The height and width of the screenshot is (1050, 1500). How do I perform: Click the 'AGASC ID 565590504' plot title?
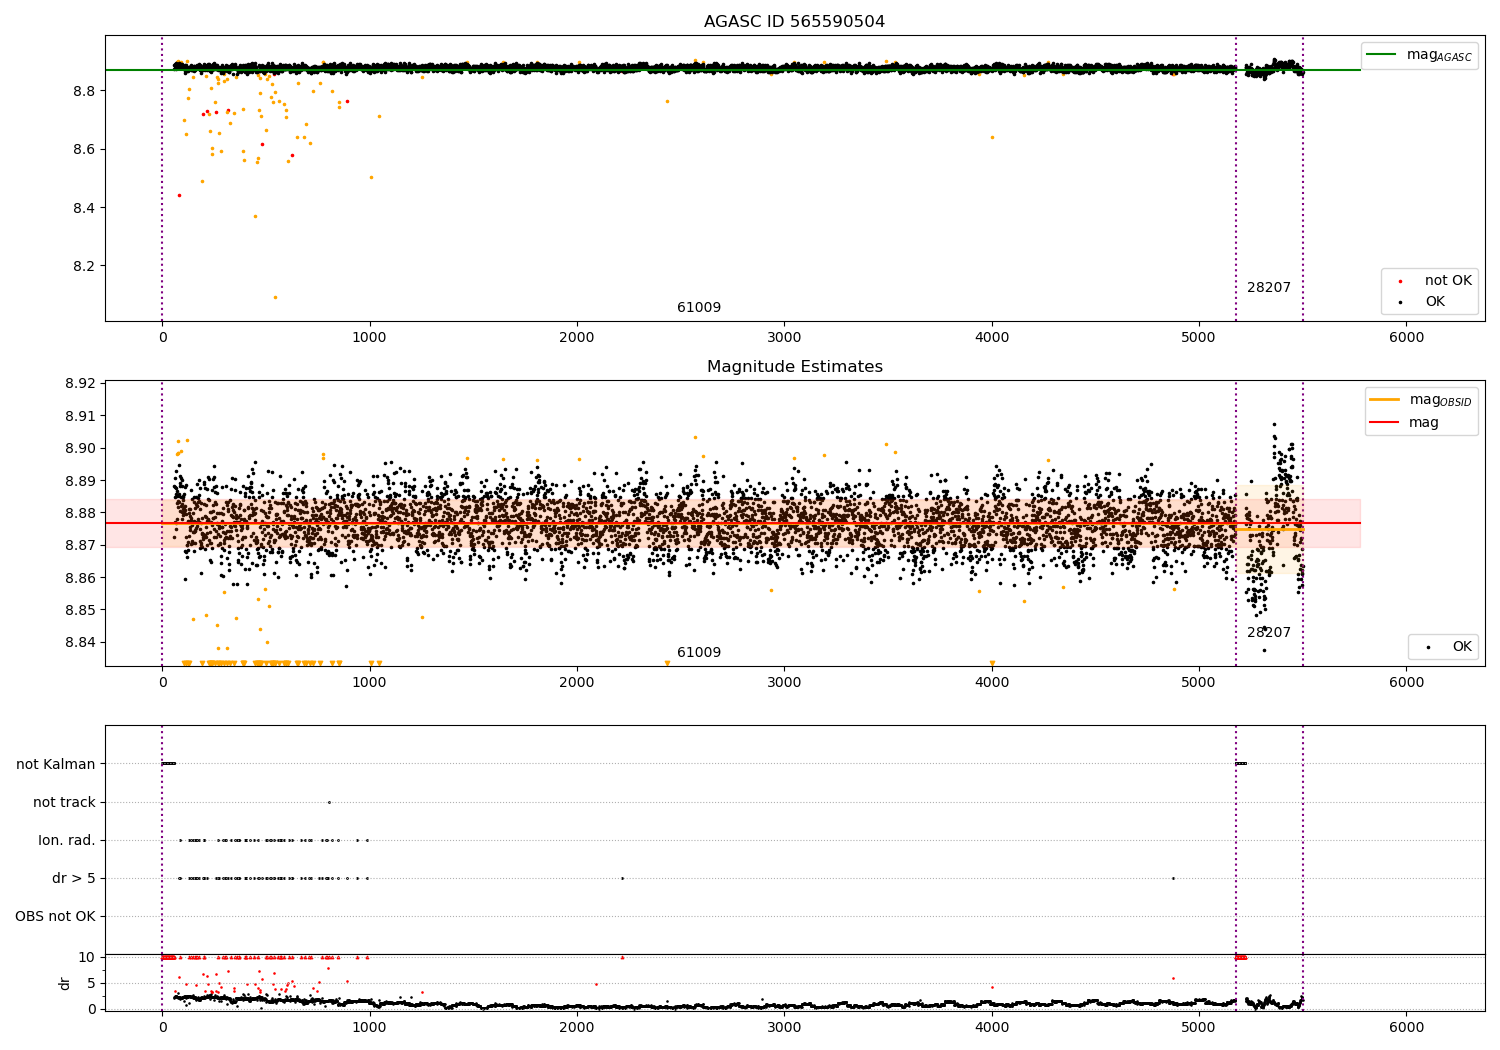[x=794, y=21]
